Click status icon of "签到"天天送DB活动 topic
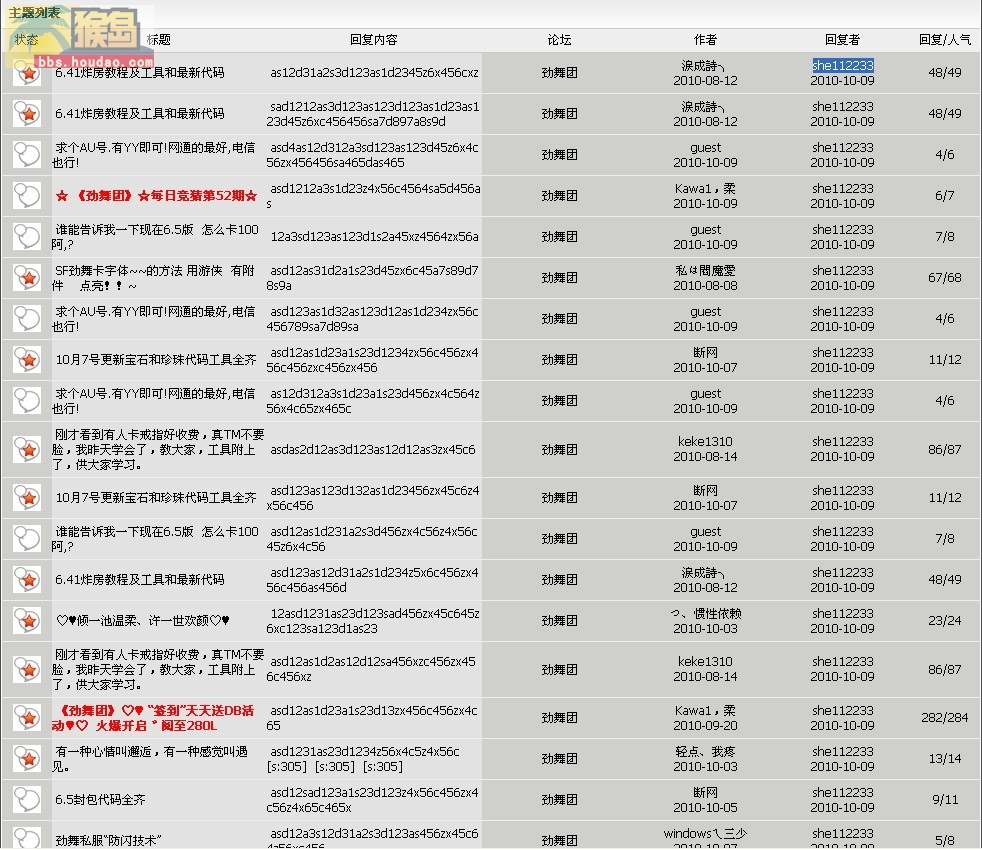 [x=27, y=718]
